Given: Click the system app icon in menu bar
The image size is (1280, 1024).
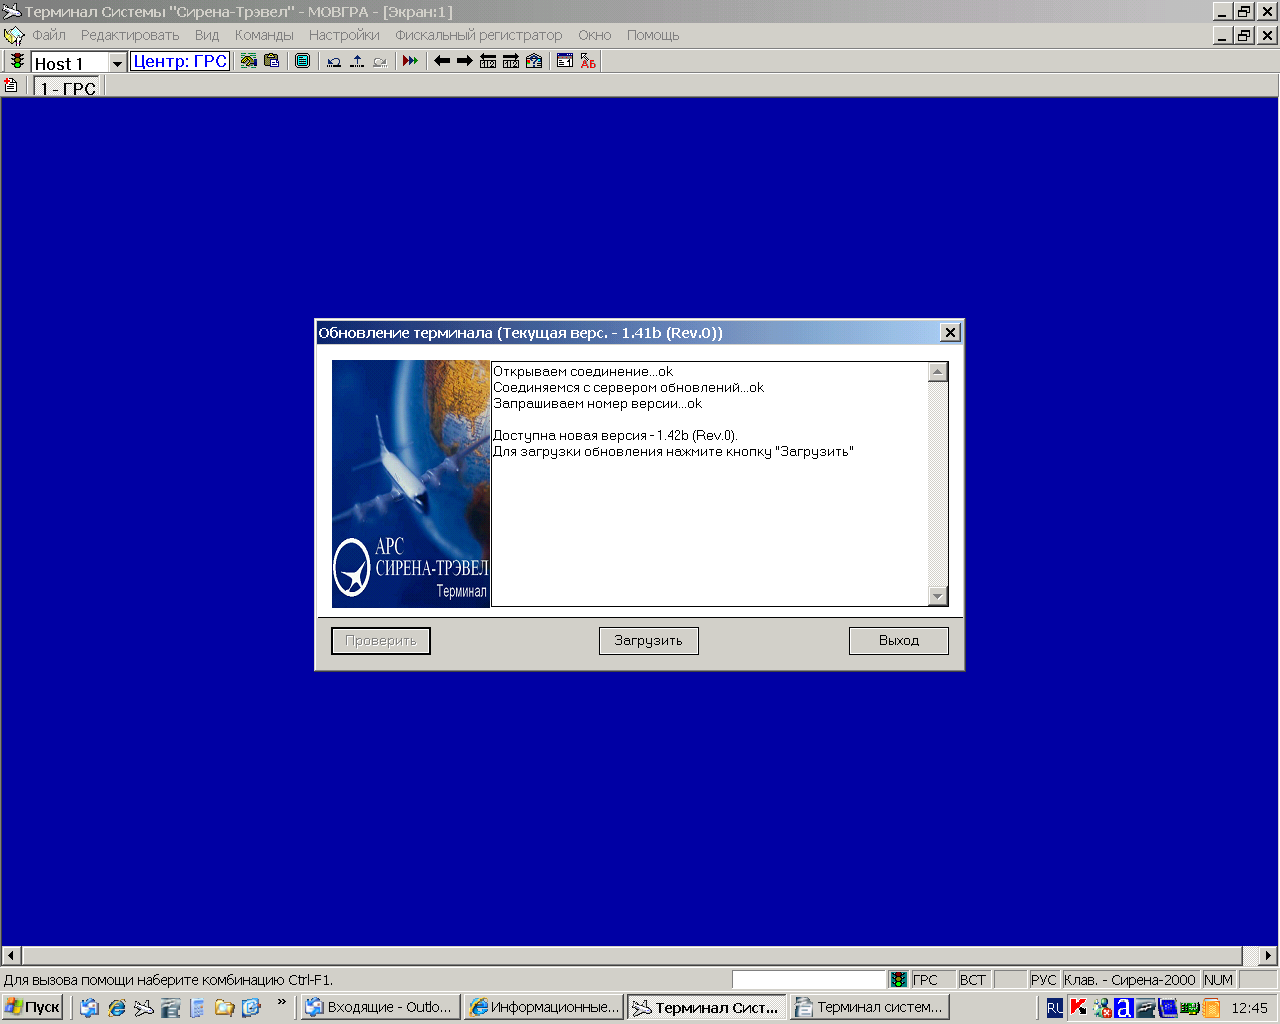Looking at the screenshot, I should (x=13, y=35).
